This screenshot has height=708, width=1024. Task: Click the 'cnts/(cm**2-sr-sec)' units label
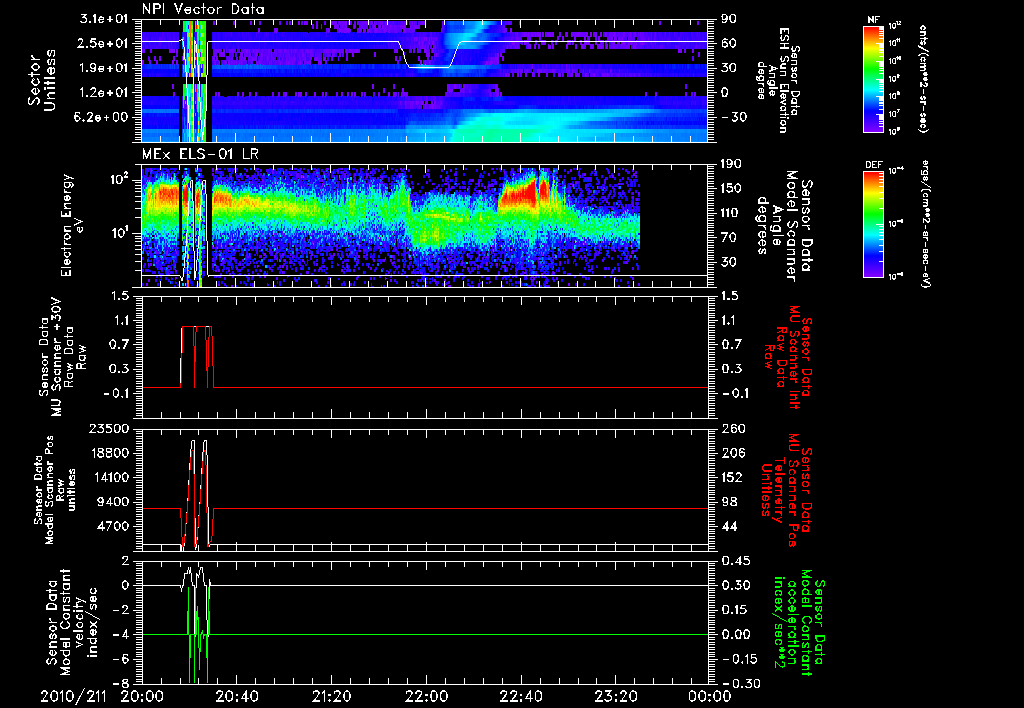point(923,78)
